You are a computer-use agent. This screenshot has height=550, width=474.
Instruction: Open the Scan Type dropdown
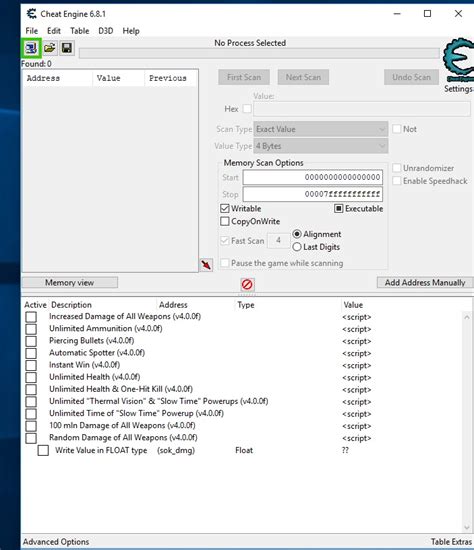pos(321,129)
